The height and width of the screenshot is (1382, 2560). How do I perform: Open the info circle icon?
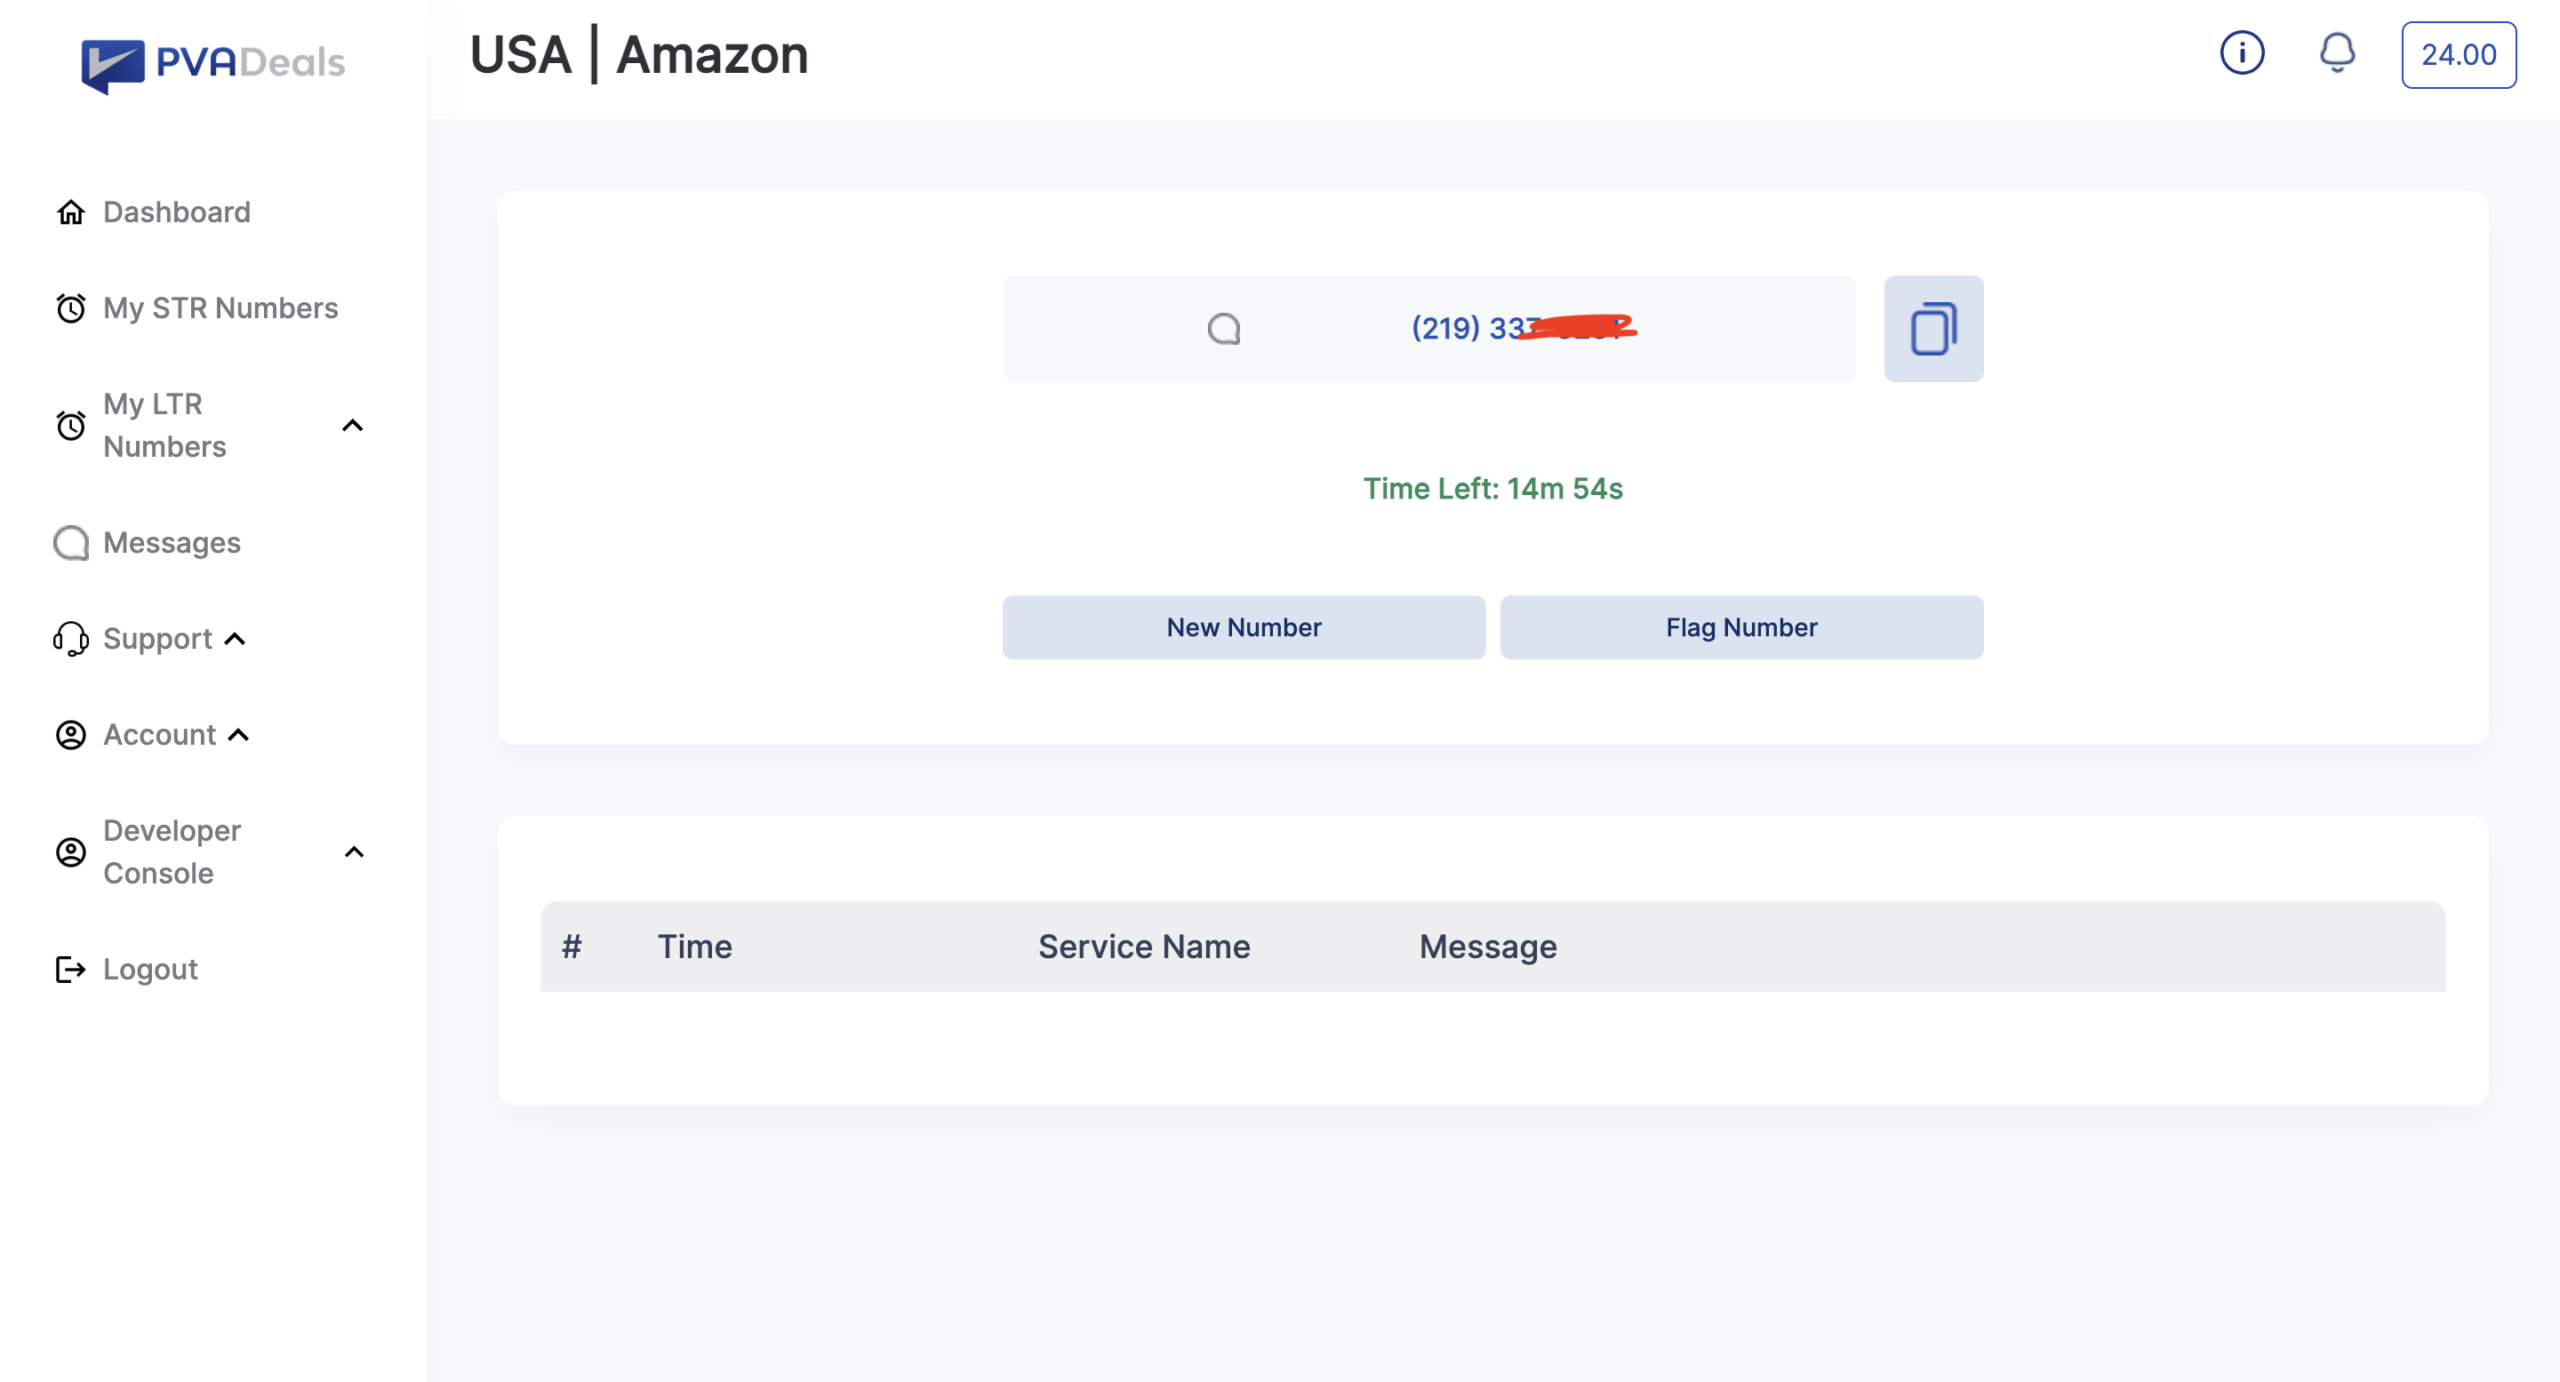pos(2242,53)
